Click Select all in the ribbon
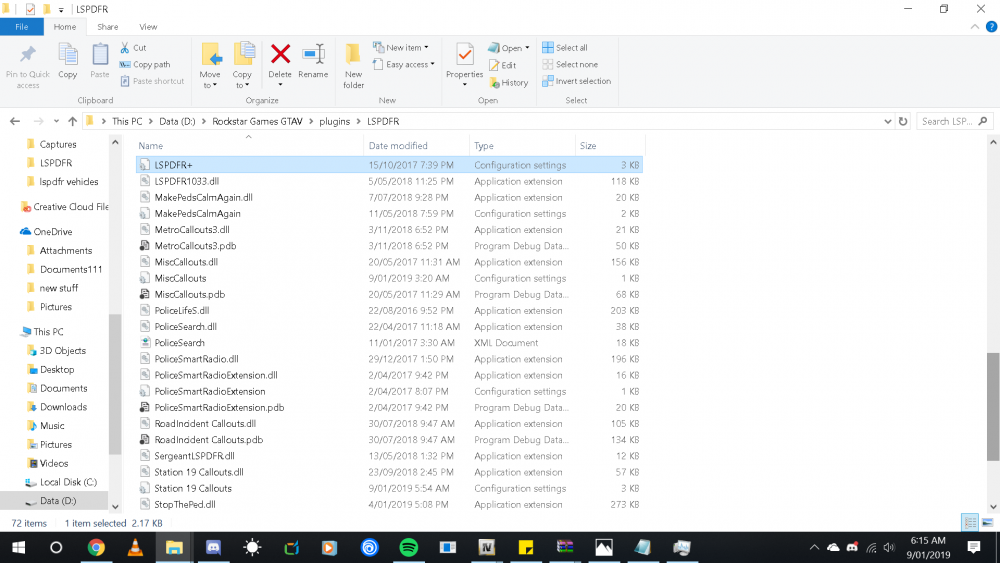This screenshot has height=563, width=1000. (x=565, y=47)
